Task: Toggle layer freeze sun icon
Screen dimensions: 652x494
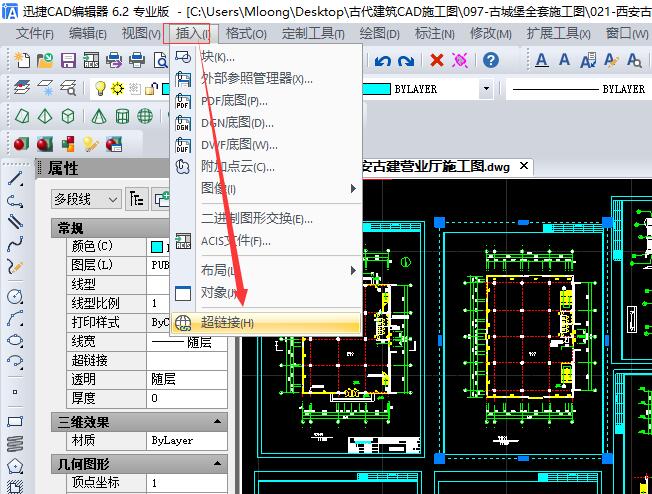Action: point(118,88)
